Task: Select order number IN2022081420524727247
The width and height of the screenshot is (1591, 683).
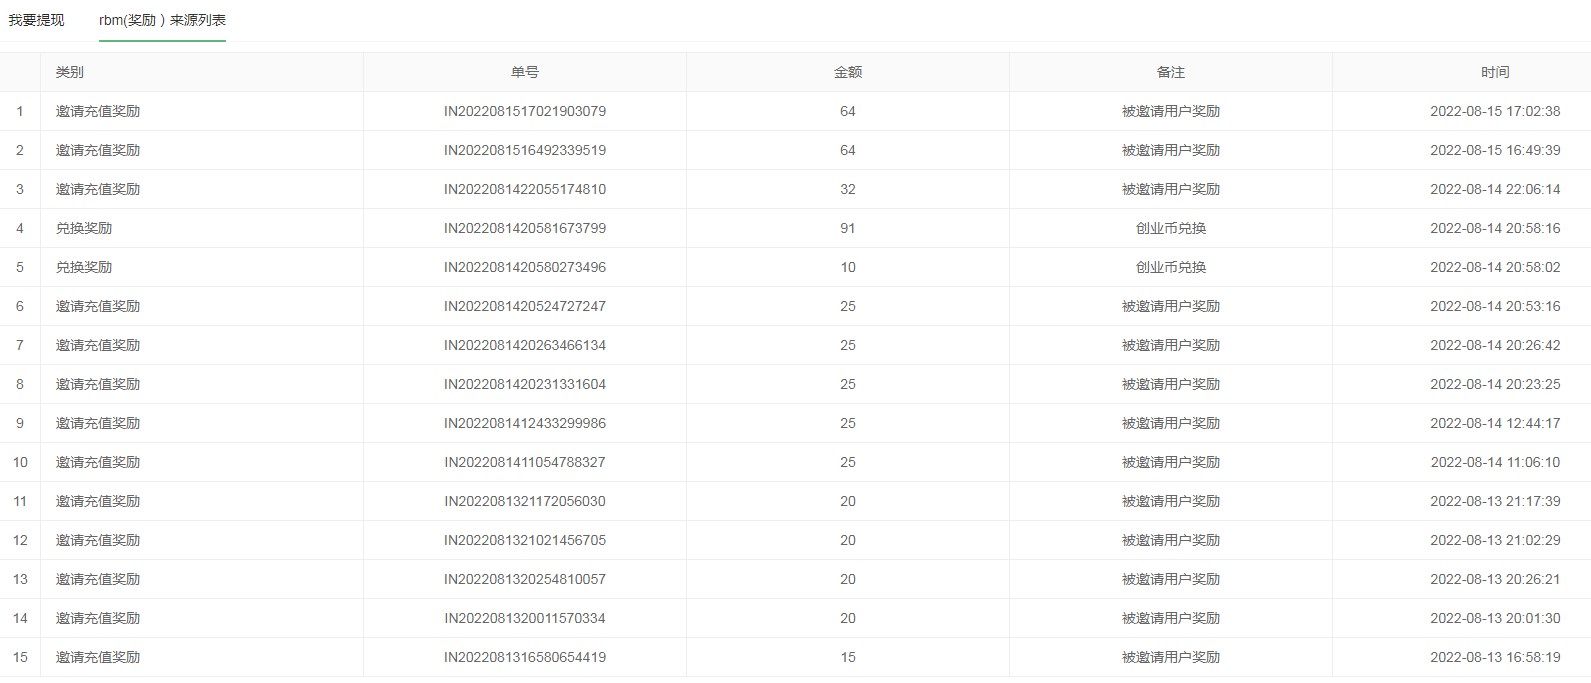Action: [x=525, y=306]
